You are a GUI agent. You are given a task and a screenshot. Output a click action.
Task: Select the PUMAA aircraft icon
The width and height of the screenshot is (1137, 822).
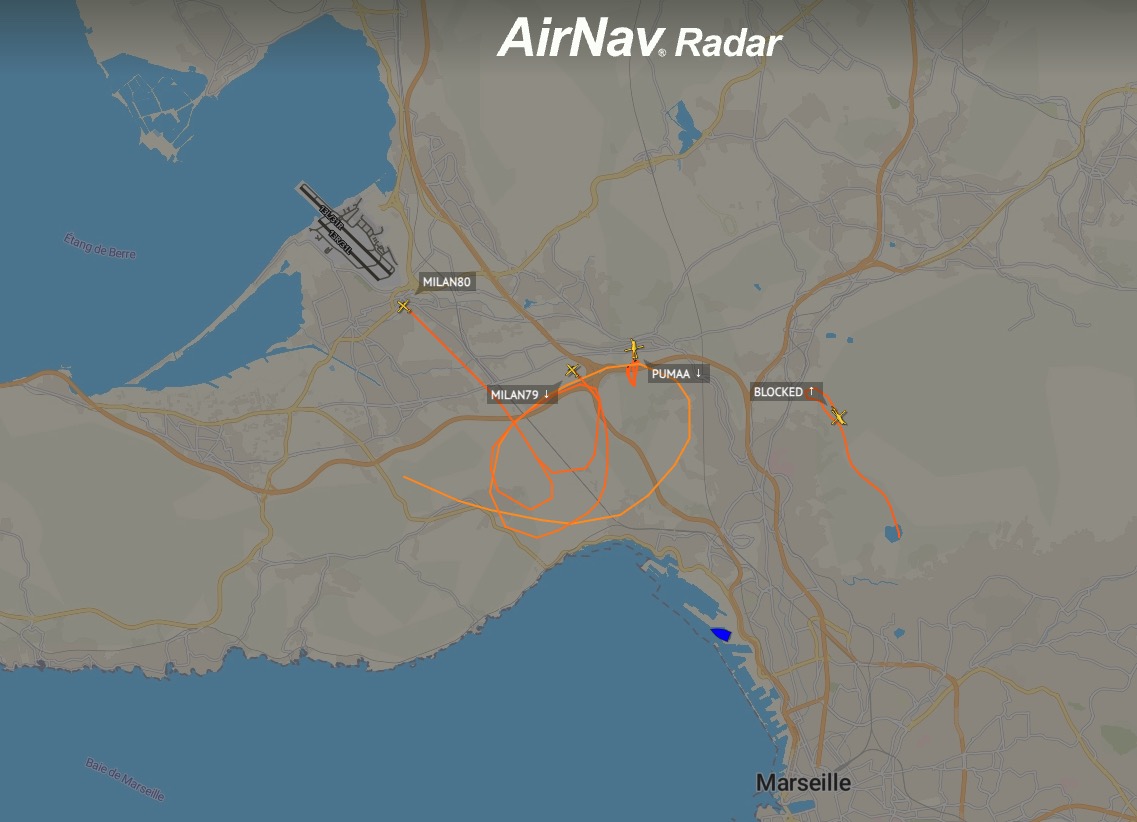coord(634,349)
